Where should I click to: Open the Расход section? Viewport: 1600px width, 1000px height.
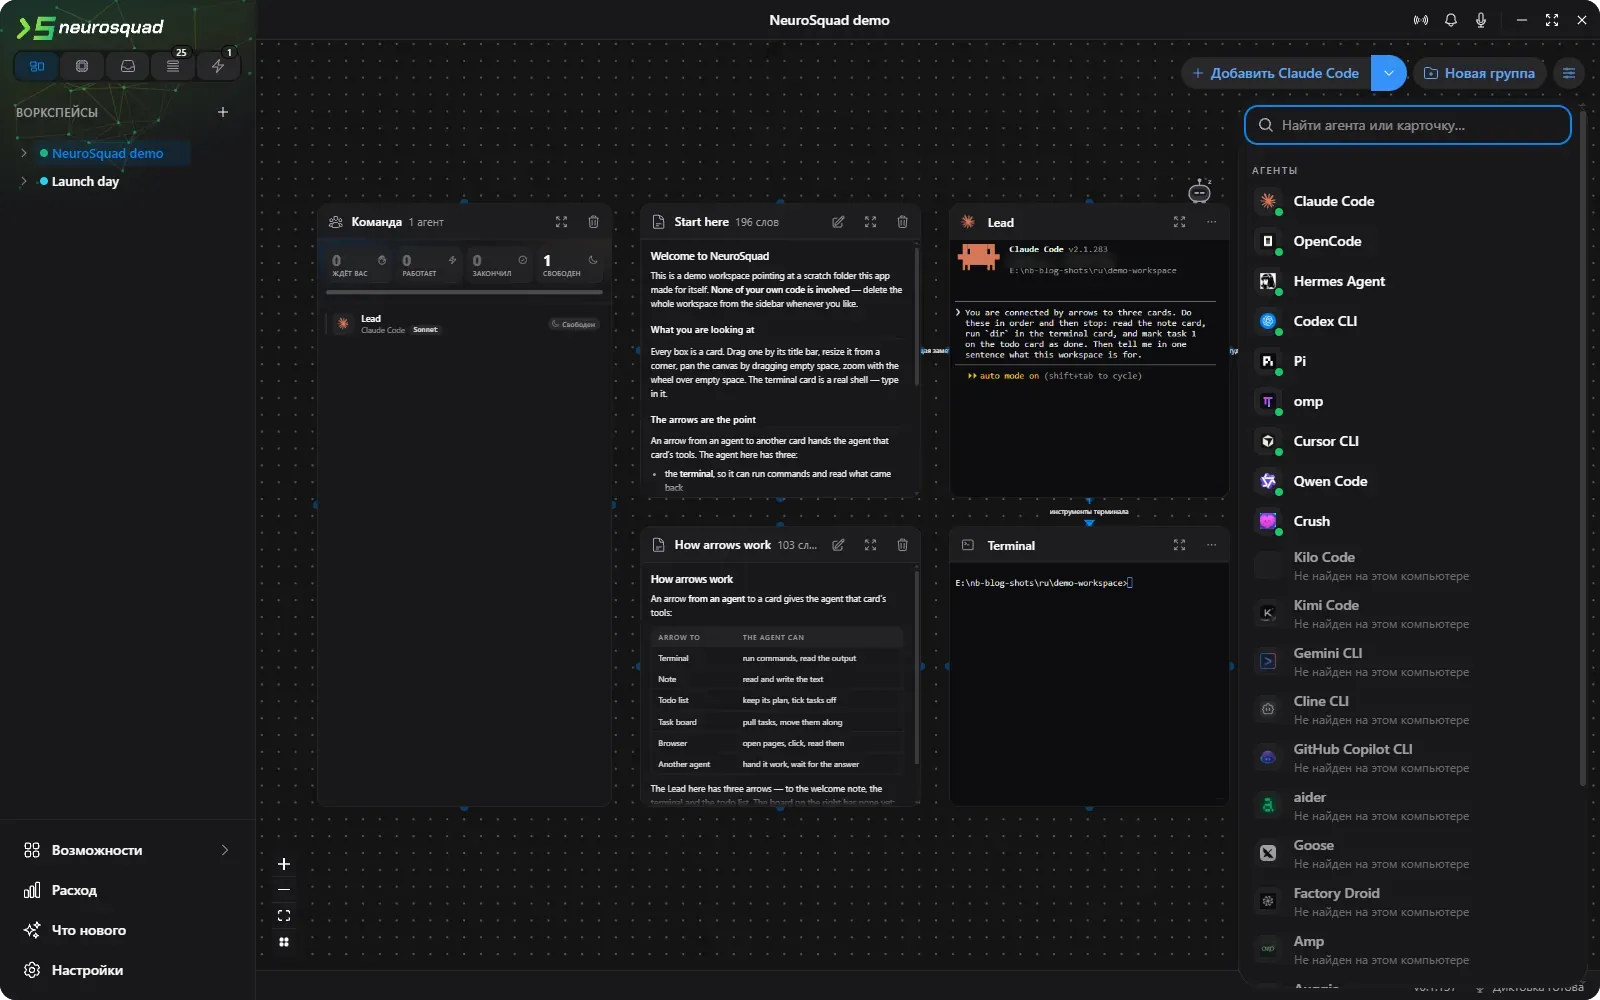click(128, 890)
